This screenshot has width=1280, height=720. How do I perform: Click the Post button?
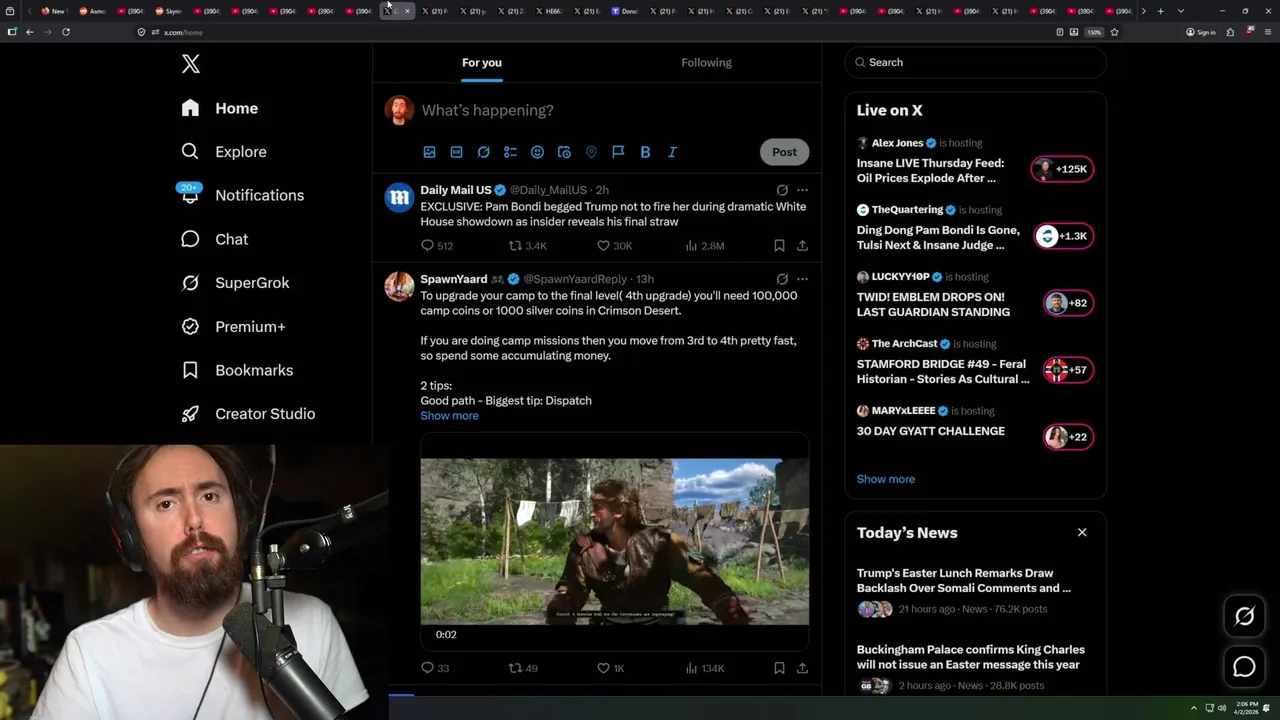(784, 152)
